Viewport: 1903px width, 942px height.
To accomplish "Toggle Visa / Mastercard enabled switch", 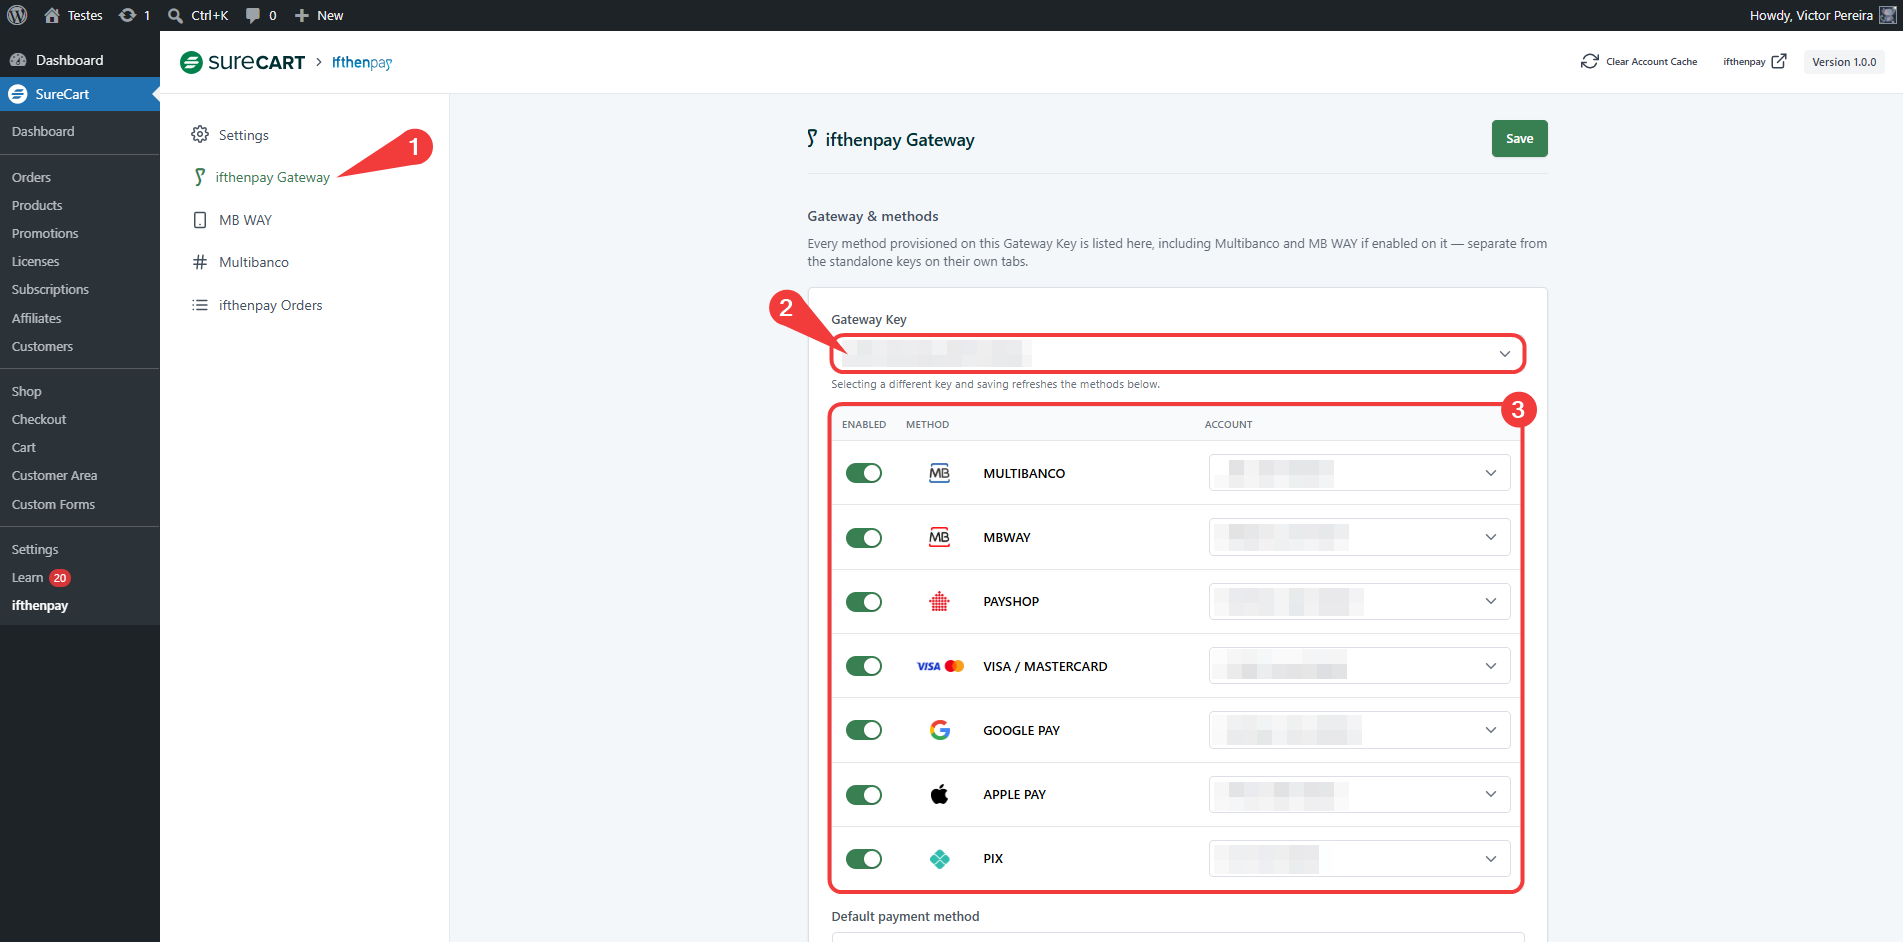I will (x=864, y=666).
